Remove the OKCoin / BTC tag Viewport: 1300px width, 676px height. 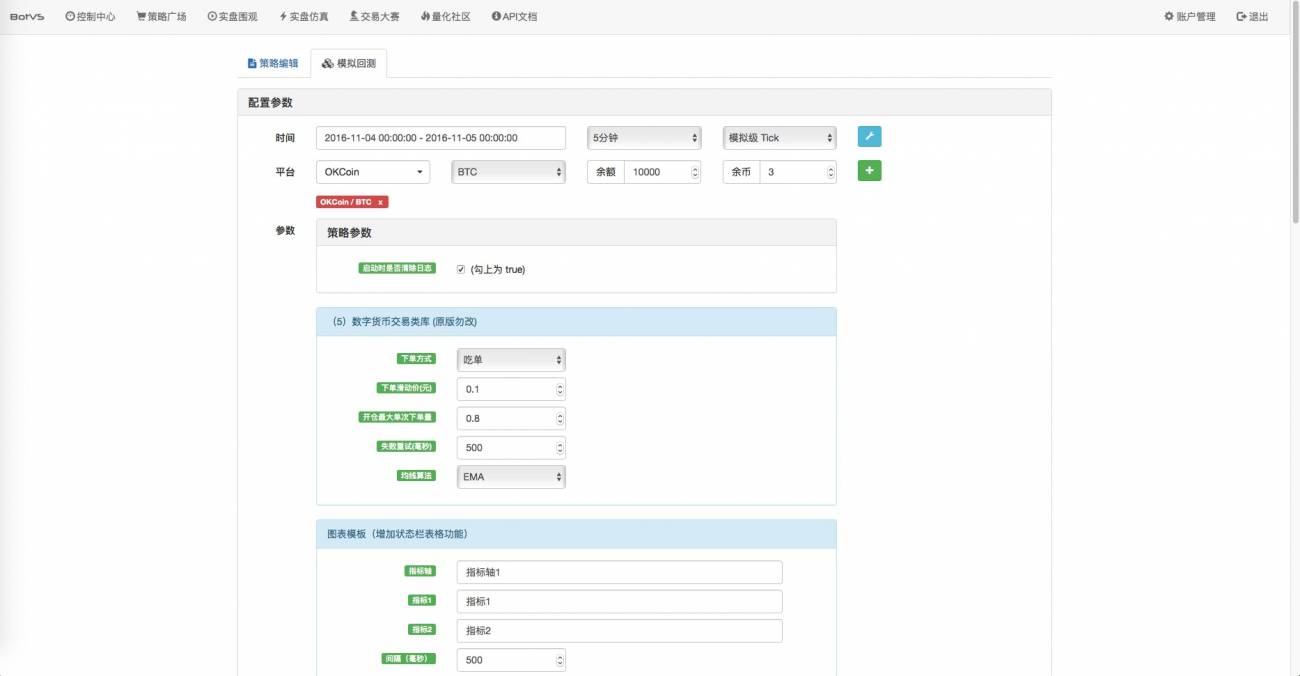click(x=380, y=202)
